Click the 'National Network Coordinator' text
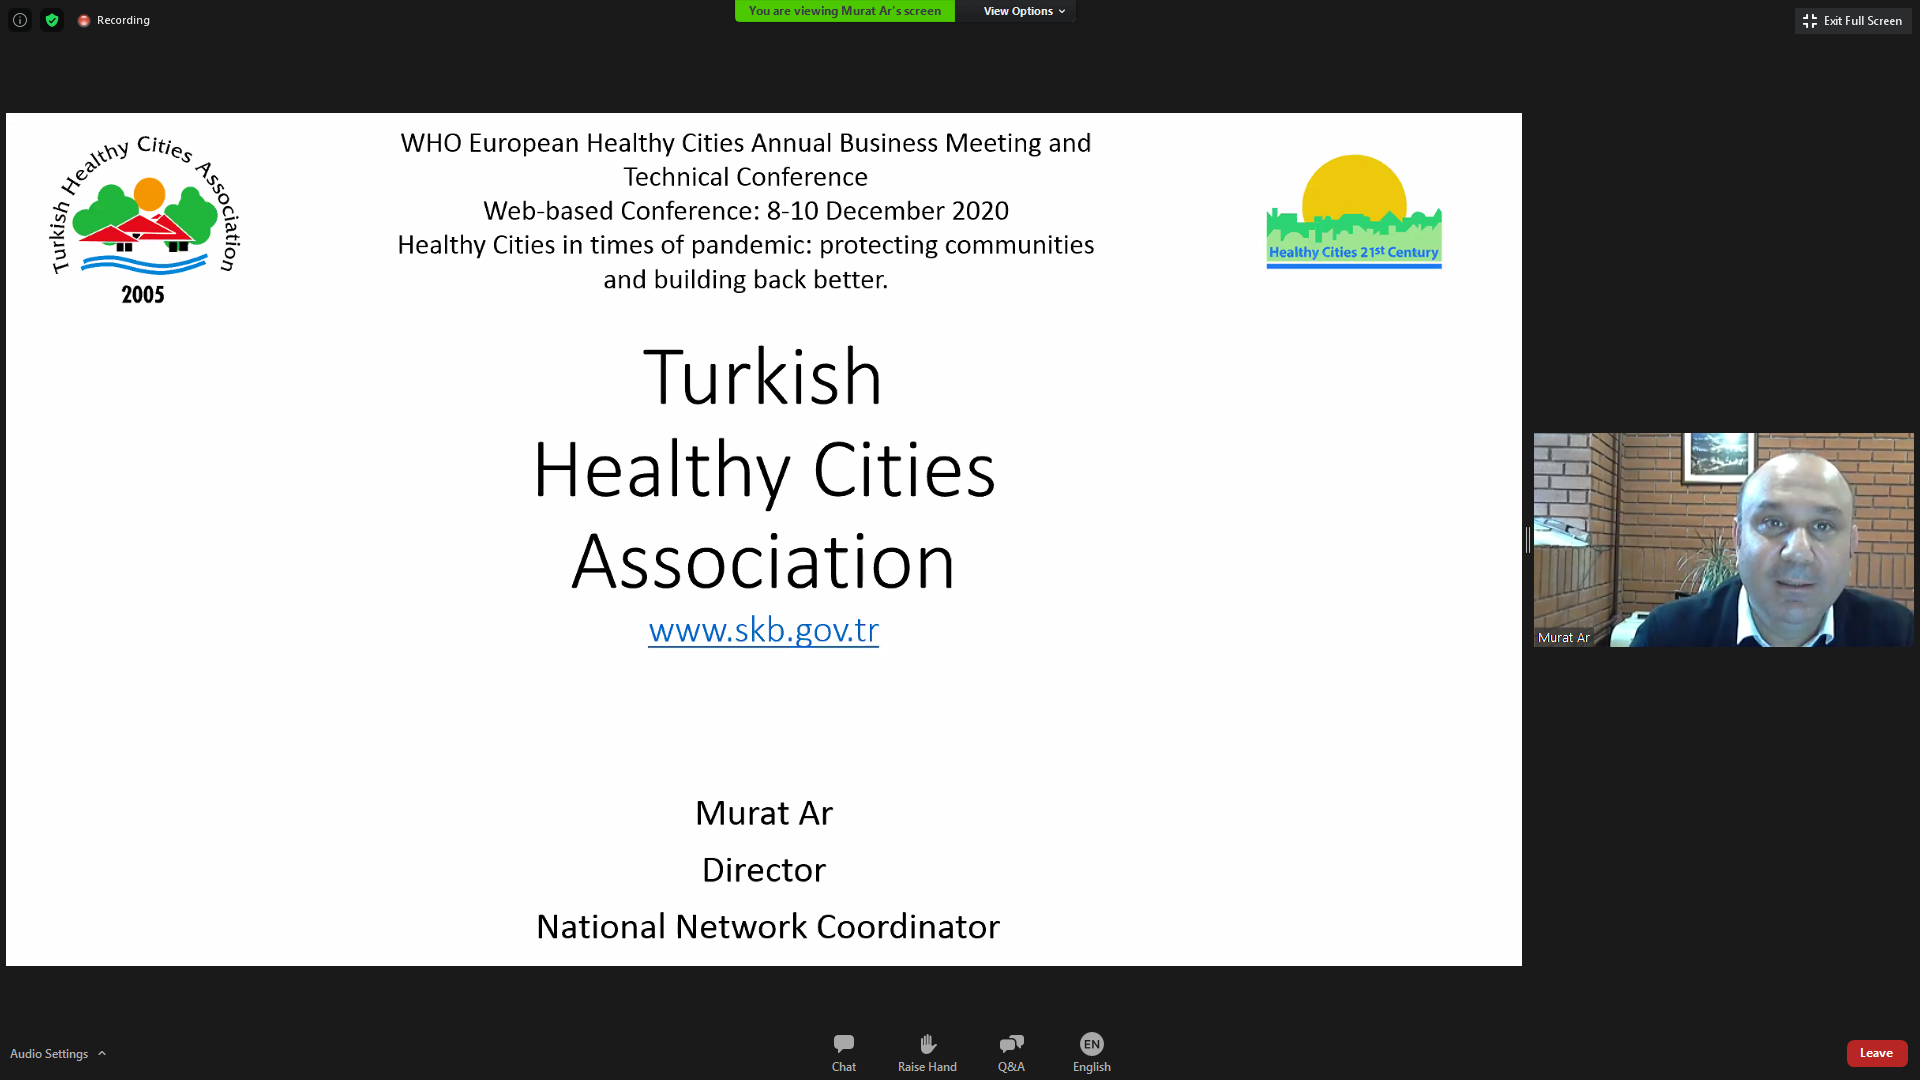 768,927
